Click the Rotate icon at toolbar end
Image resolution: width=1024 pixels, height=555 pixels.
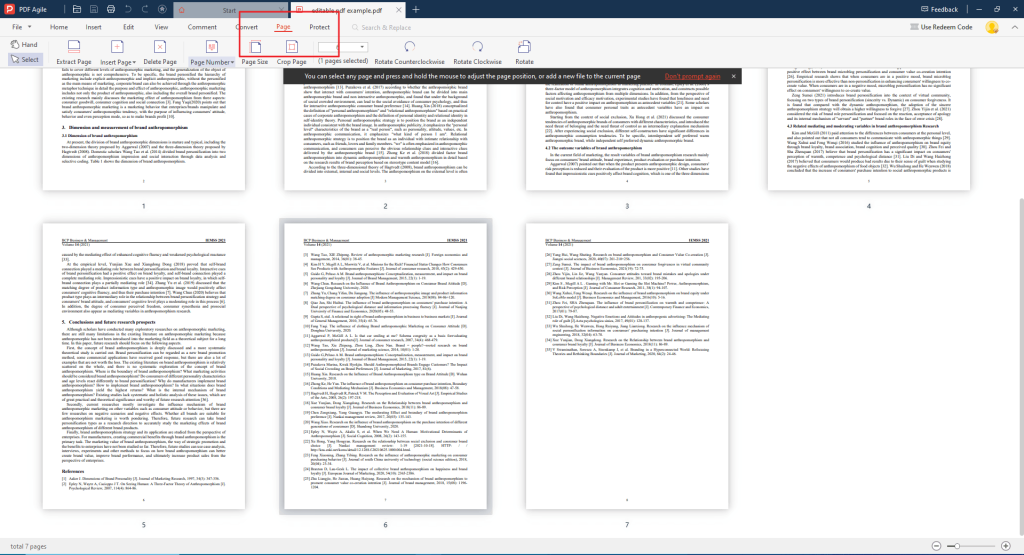[524, 47]
